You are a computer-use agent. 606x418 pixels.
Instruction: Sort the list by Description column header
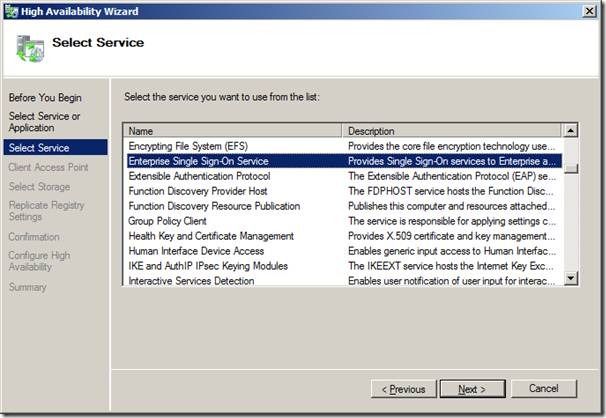[x=451, y=131]
